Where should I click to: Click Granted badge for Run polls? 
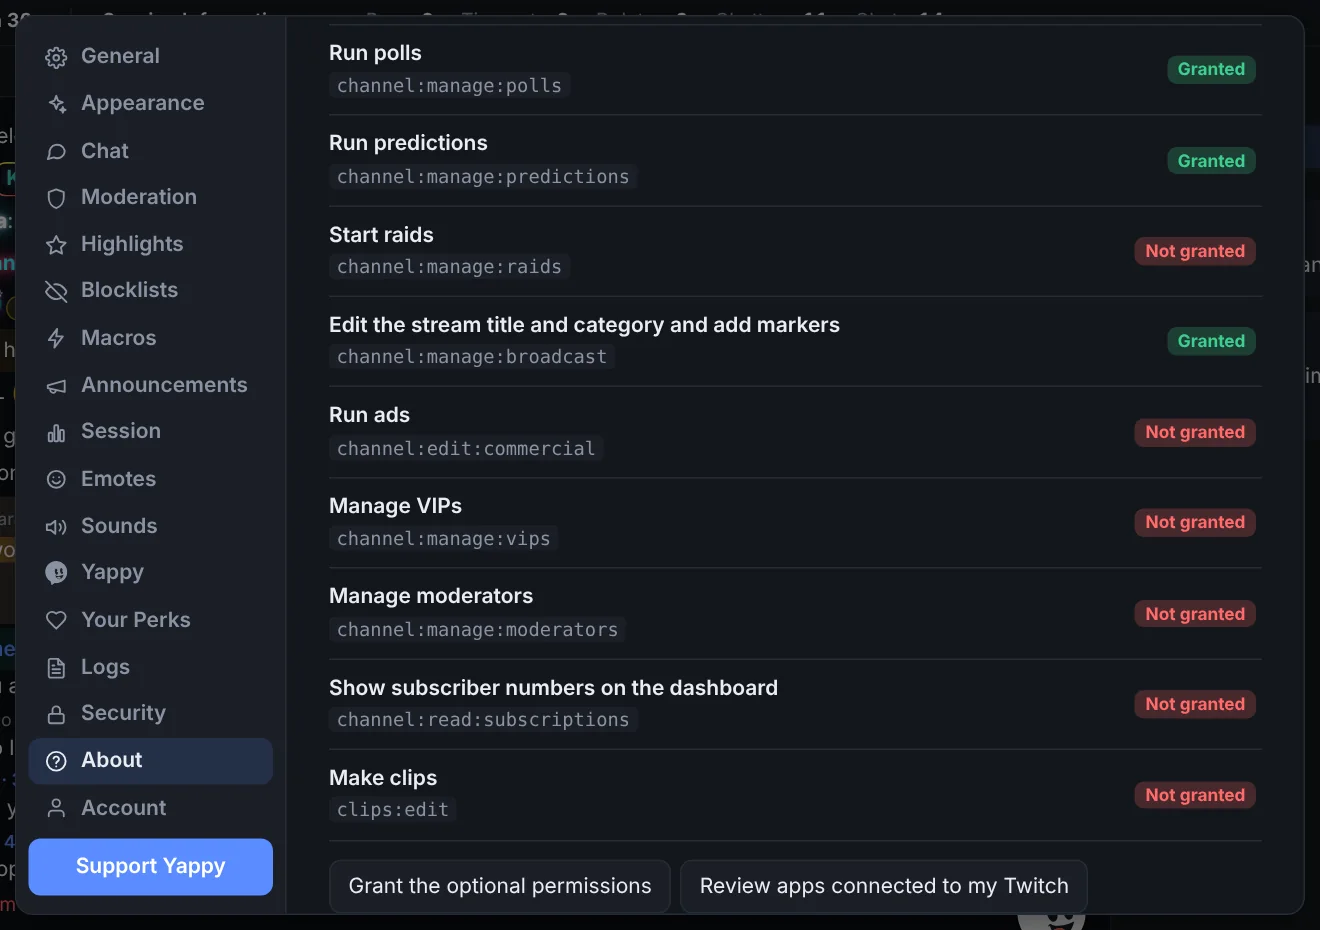(1211, 69)
